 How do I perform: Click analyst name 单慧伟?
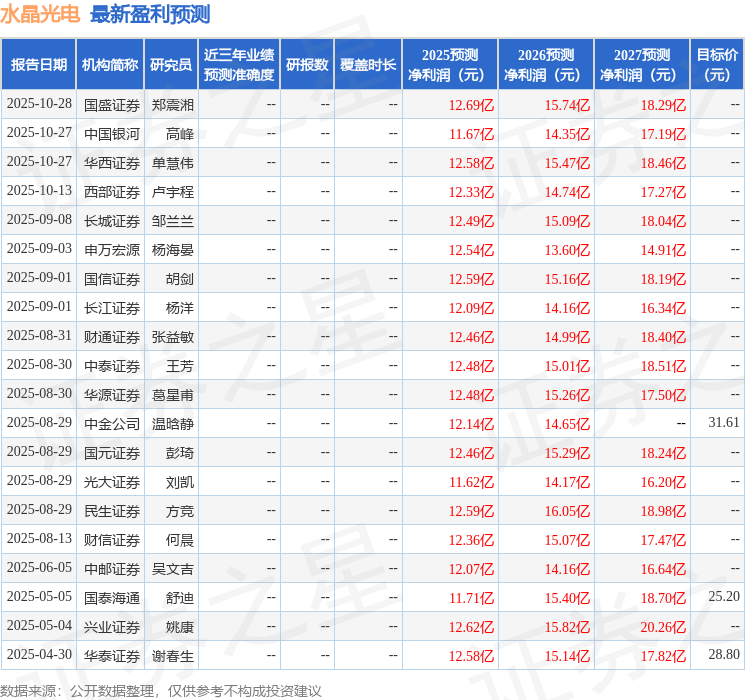[172, 163]
